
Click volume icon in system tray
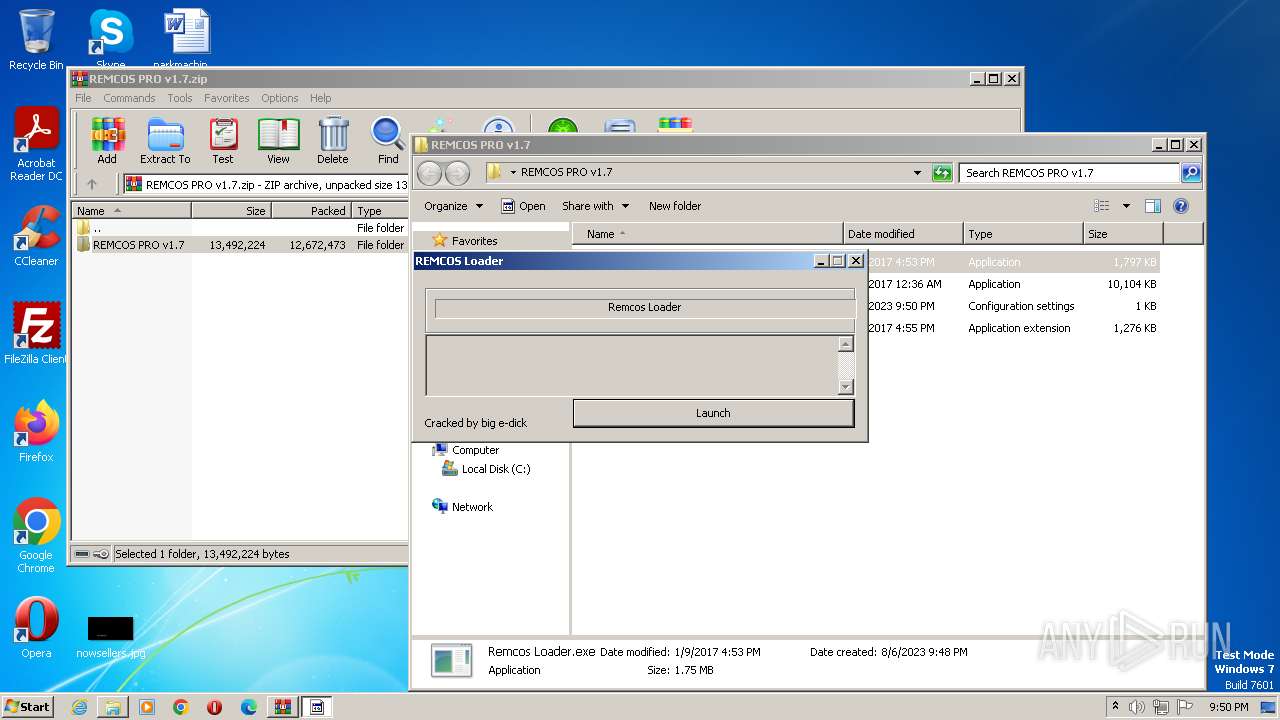point(1138,707)
